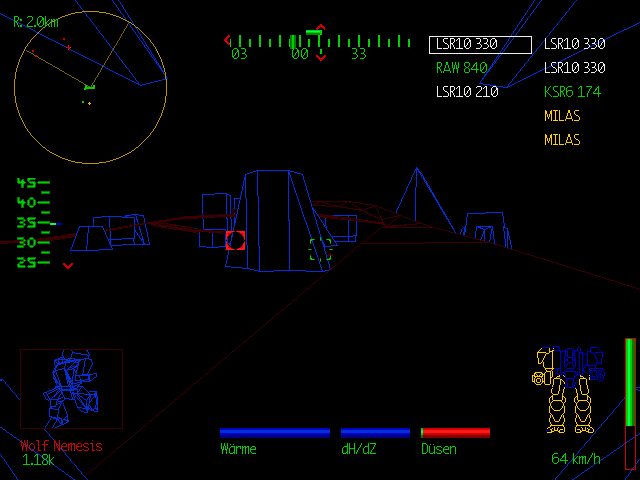Viewport: 640px width, 480px height.
Task: Click the red left arrow on compass strip
Action: click(x=227, y=40)
